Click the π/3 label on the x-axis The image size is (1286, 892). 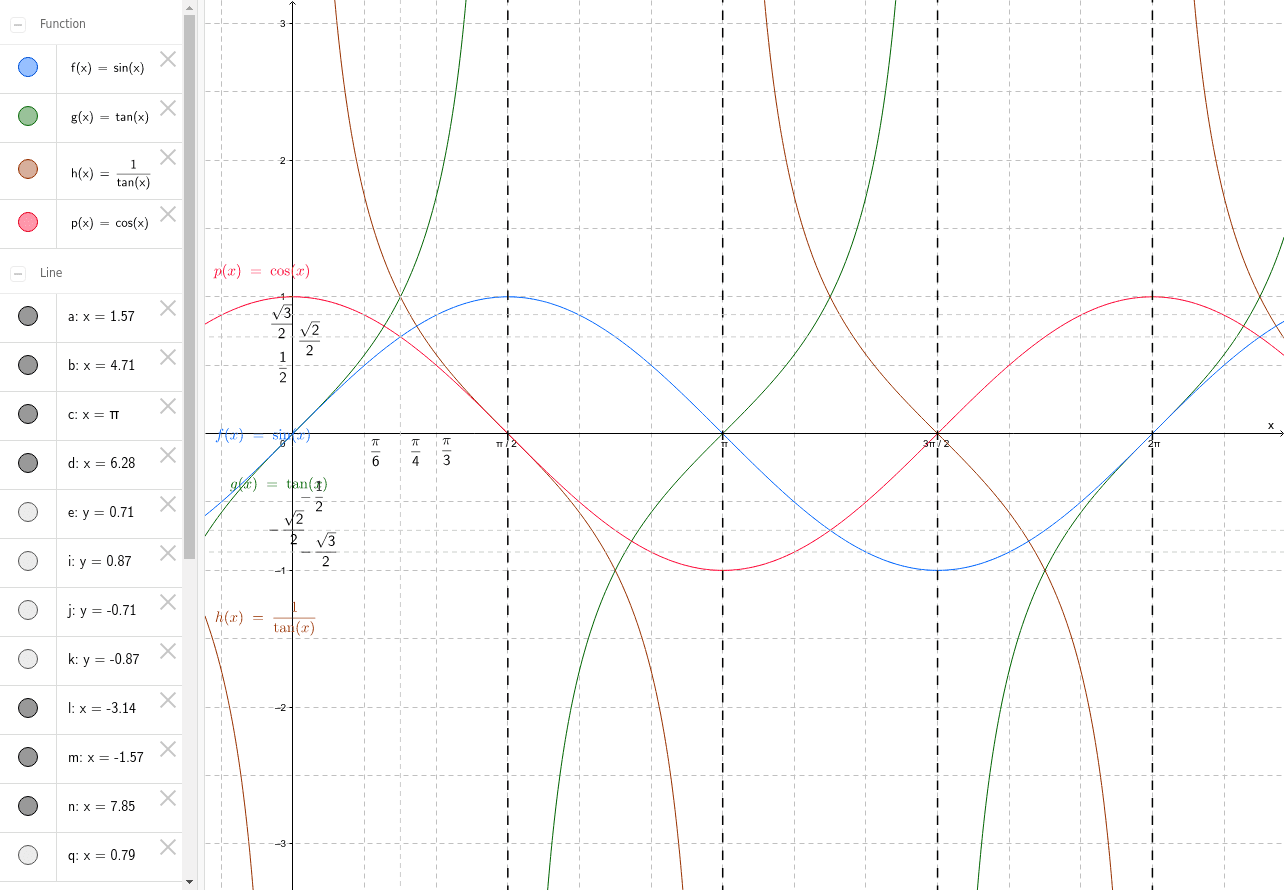pyautogui.click(x=446, y=452)
